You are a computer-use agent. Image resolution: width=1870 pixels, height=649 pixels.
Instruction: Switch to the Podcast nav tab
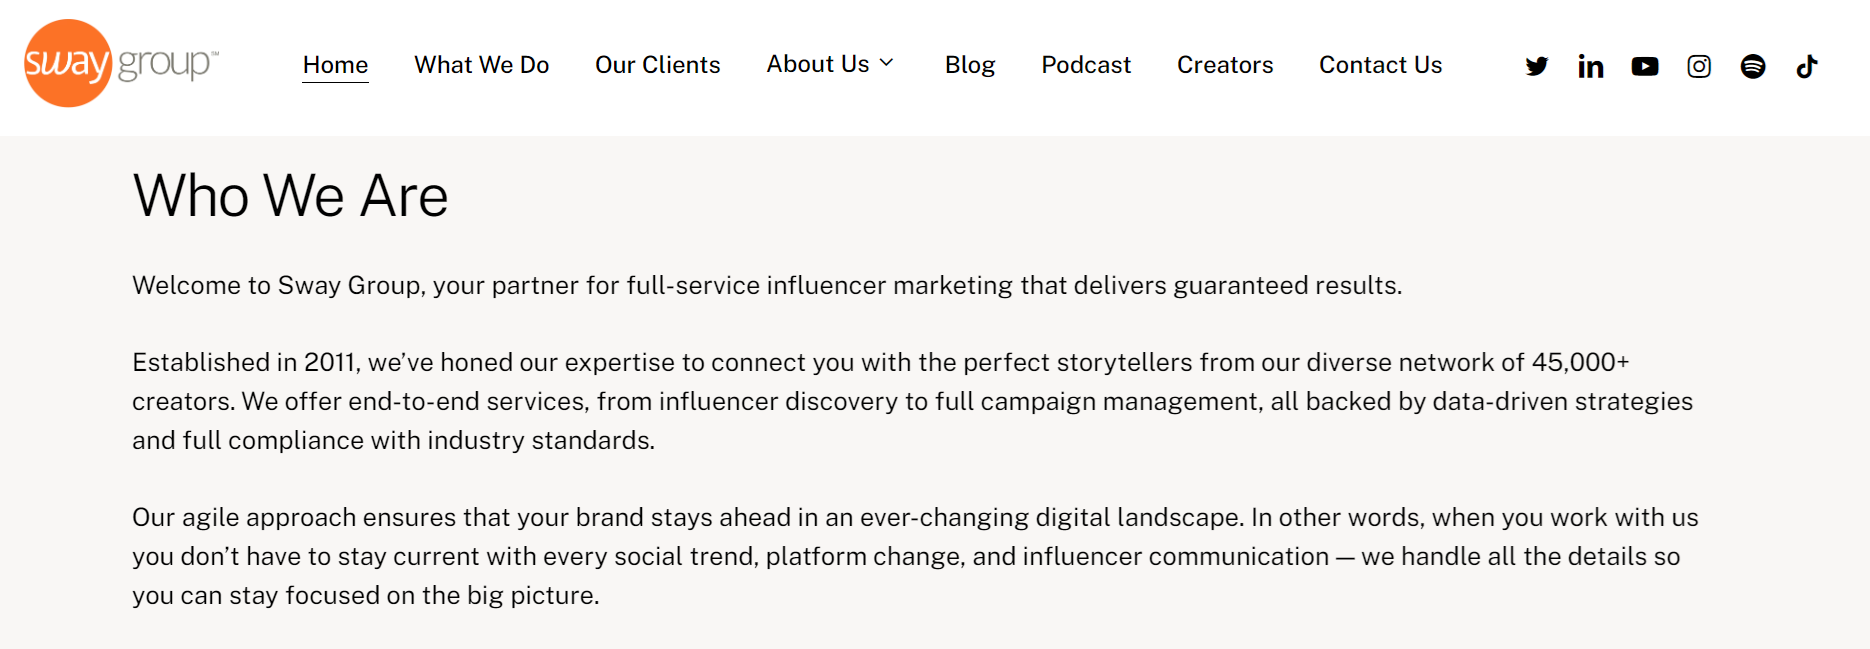click(1086, 64)
